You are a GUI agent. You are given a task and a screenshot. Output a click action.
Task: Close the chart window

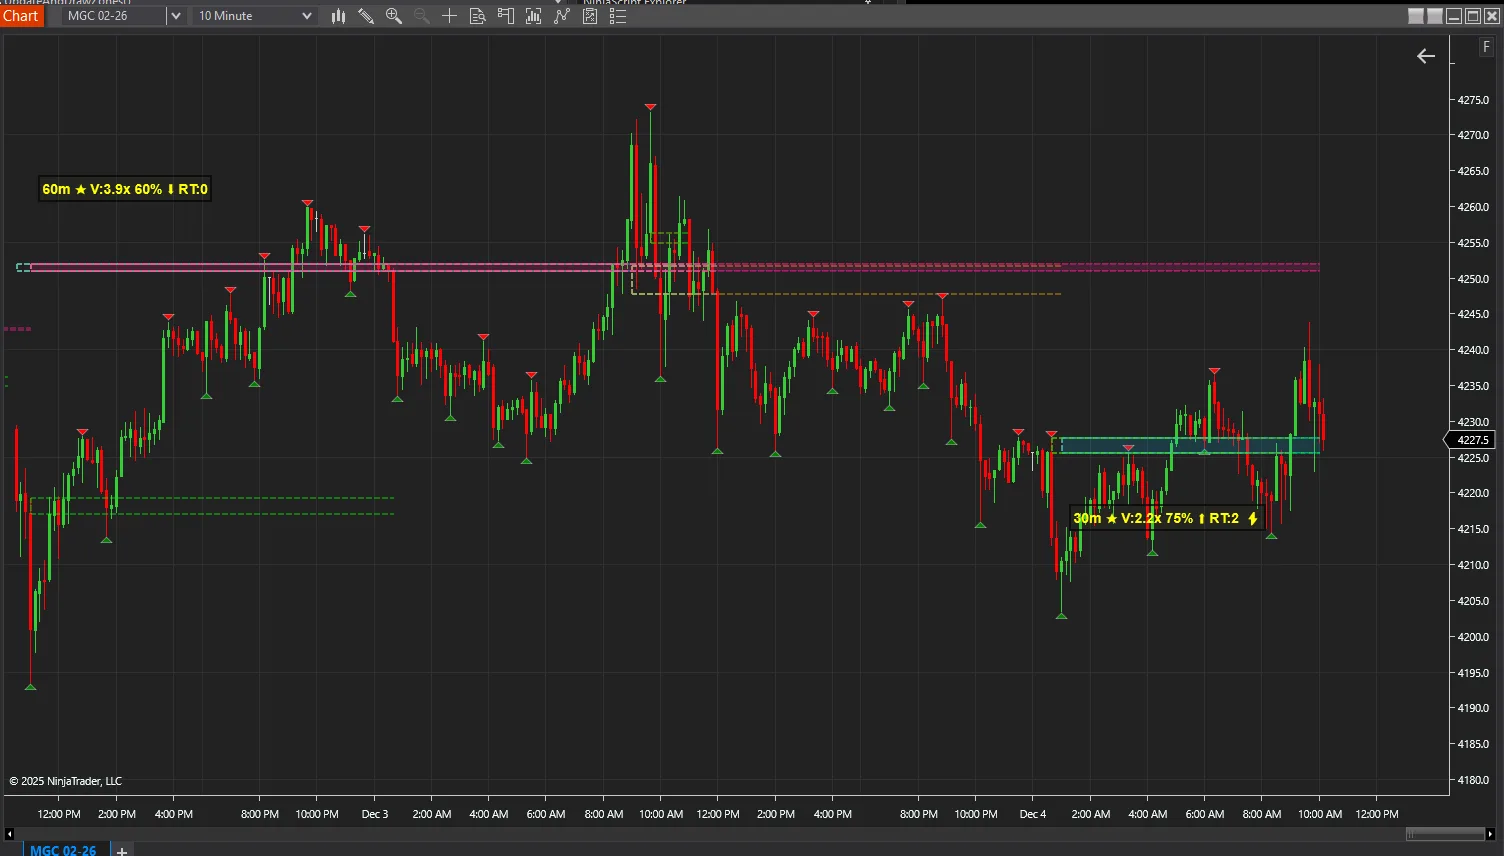(x=1491, y=16)
